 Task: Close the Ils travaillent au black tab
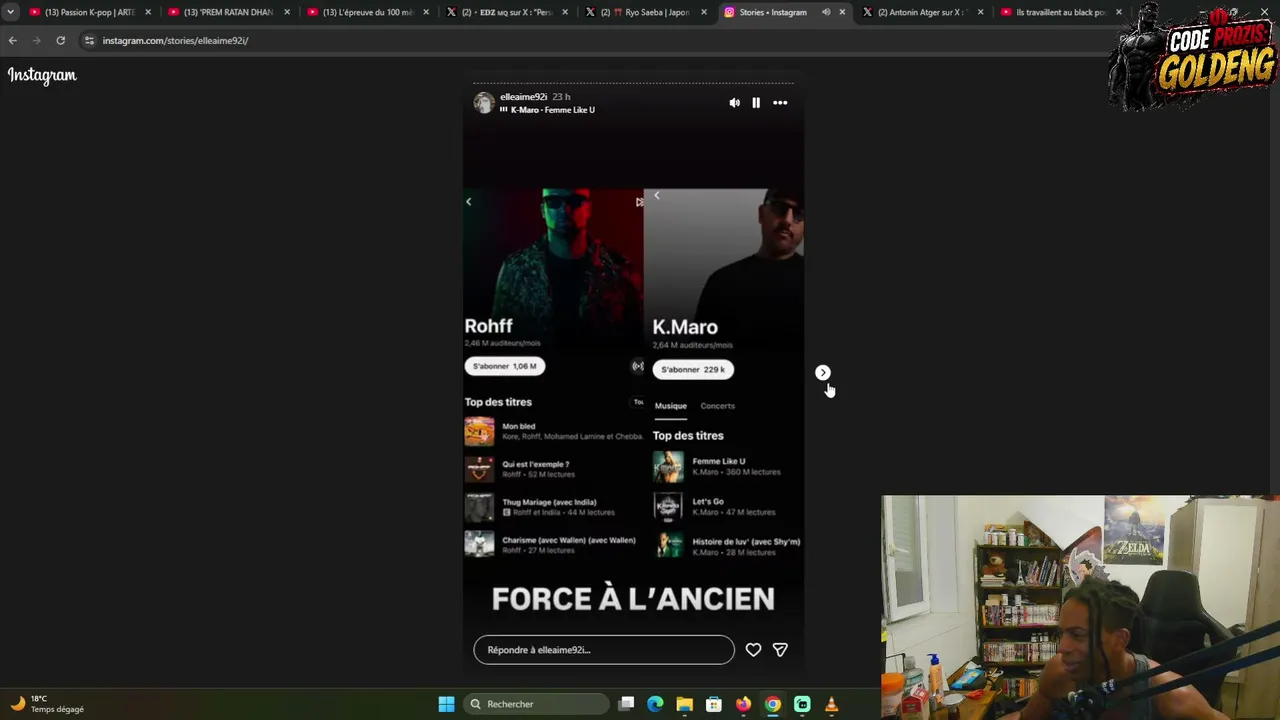(x=1119, y=12)
